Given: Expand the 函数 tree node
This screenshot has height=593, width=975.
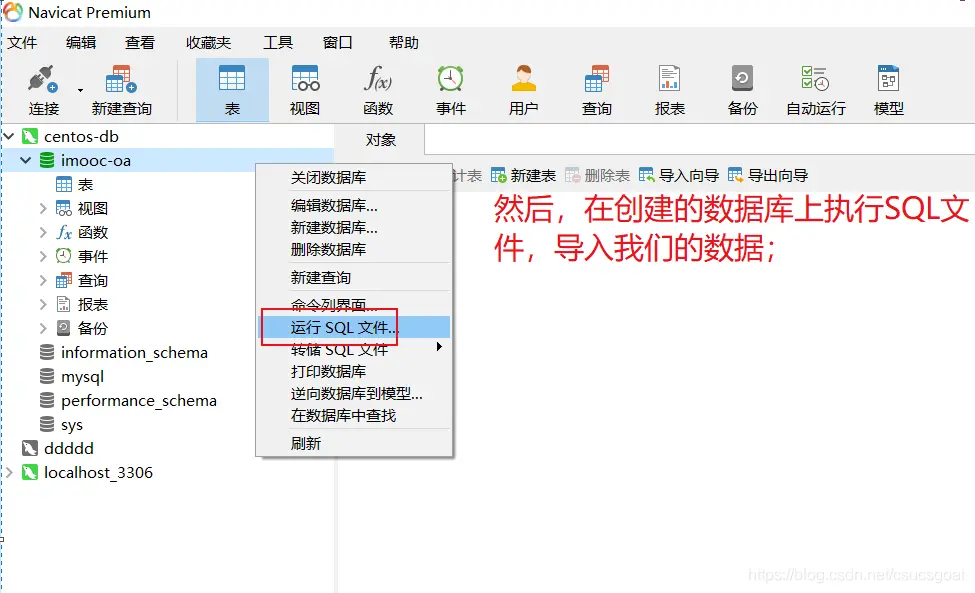Looking at the screenshot, I should tap(43, 232).
